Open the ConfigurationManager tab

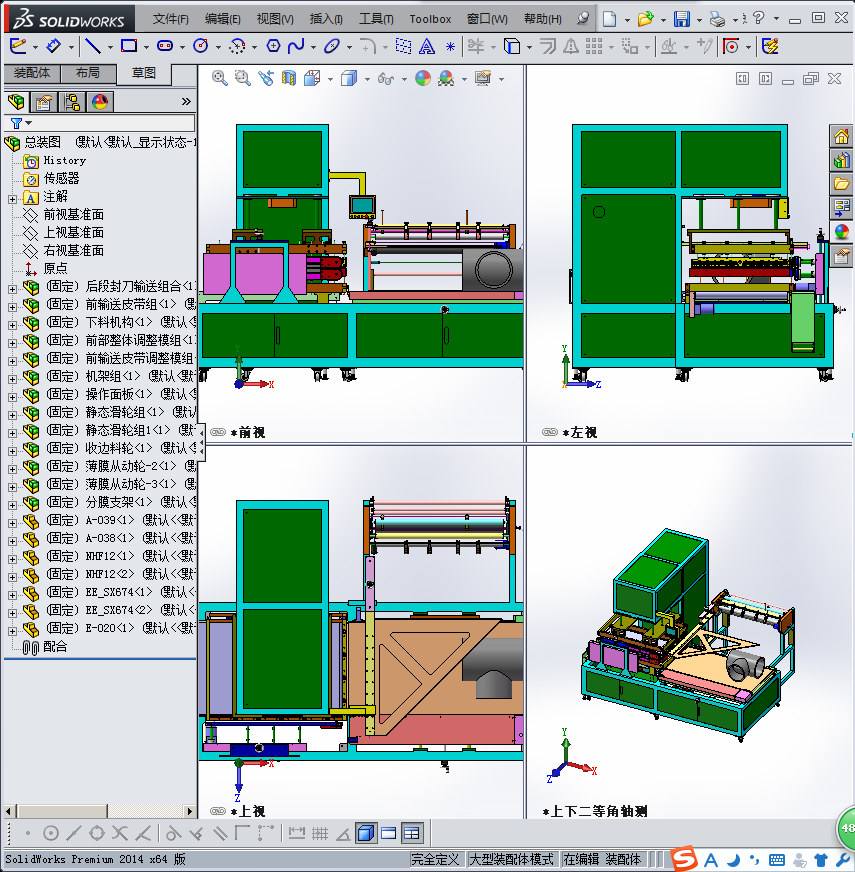(x=72, y=102)
